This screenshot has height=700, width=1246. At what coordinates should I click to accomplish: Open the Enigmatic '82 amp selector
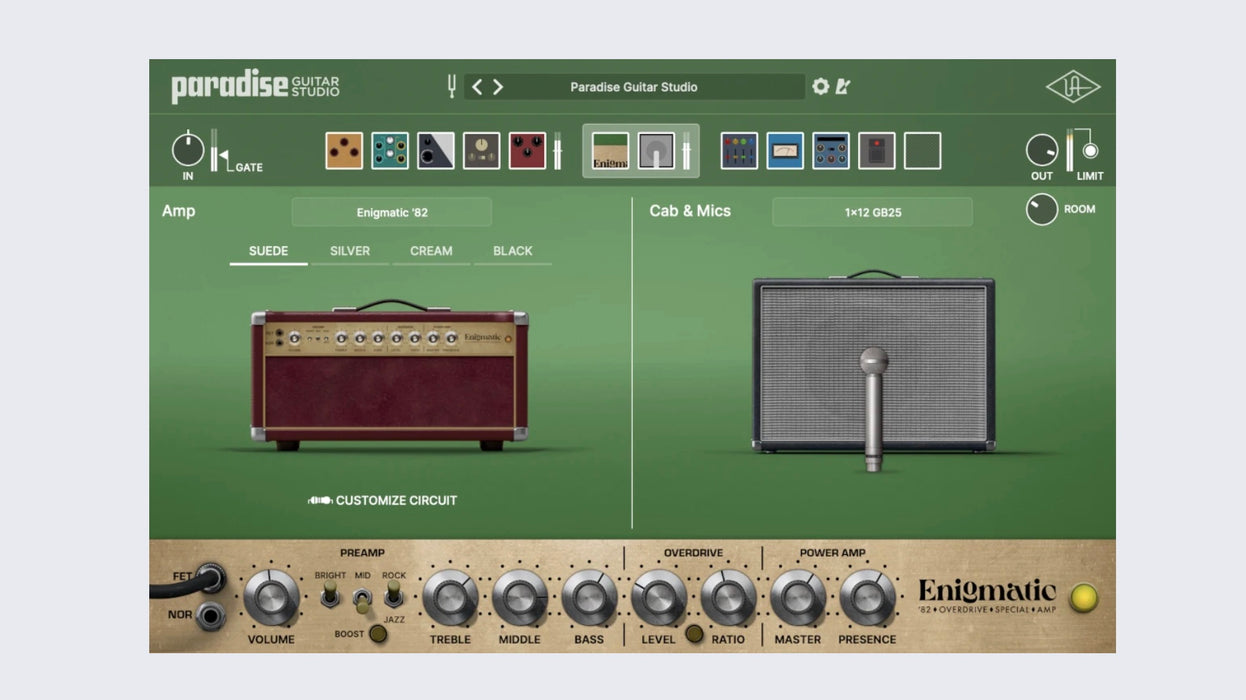[392, 212]
